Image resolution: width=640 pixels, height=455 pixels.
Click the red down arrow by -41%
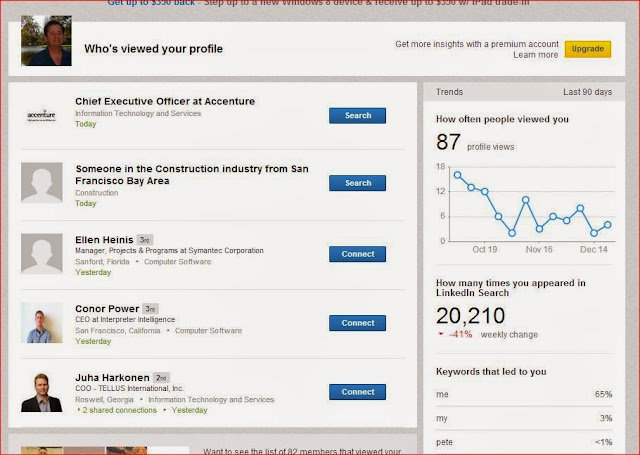(441, 334)
